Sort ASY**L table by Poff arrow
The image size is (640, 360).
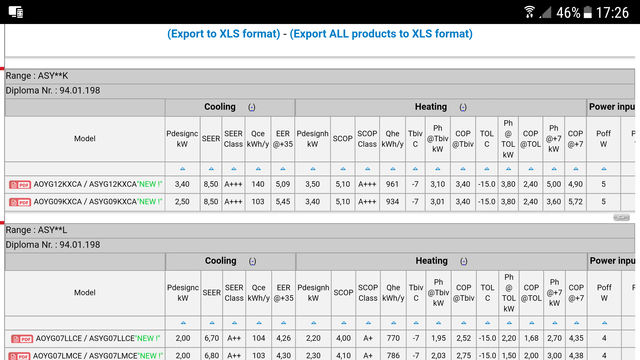pyautogui.click(x=604, y=323)
